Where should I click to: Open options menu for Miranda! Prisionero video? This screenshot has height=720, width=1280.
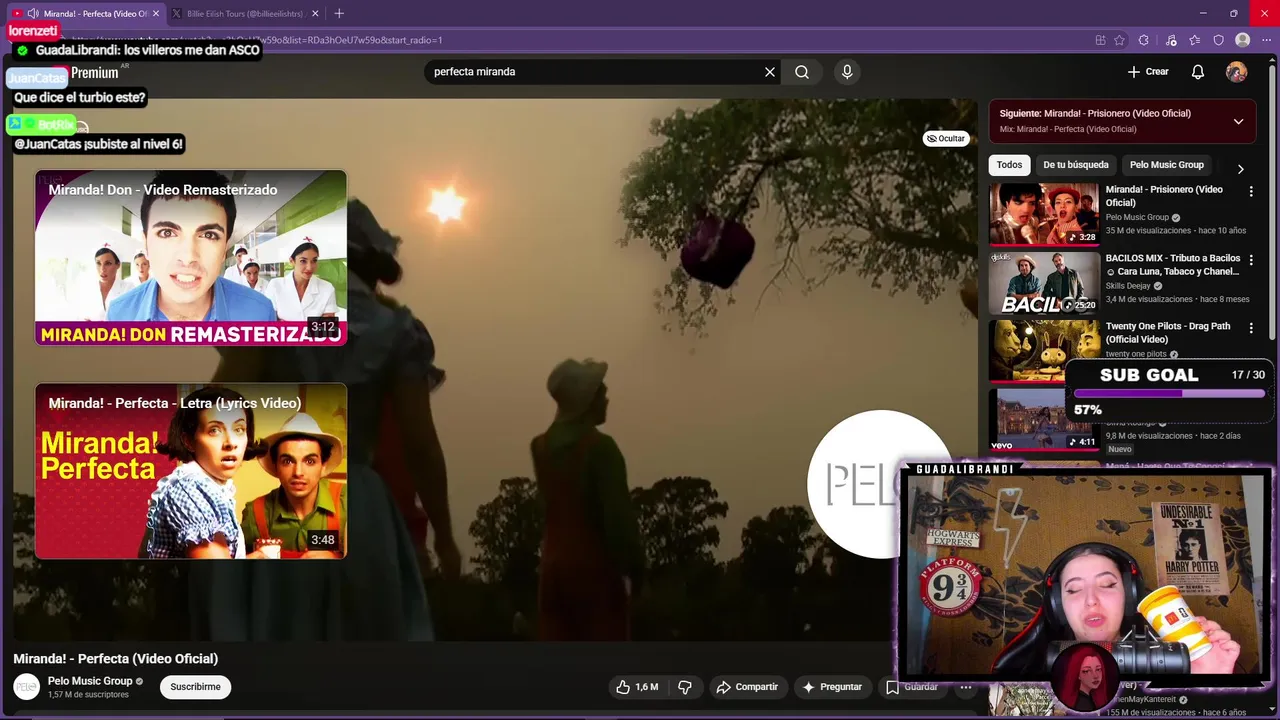(x=1251, y=191)
